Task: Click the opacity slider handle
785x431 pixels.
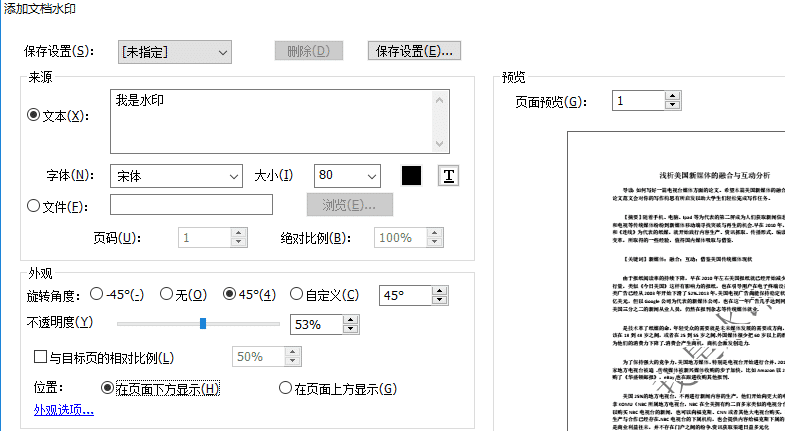Action: (x=203, y=323)
